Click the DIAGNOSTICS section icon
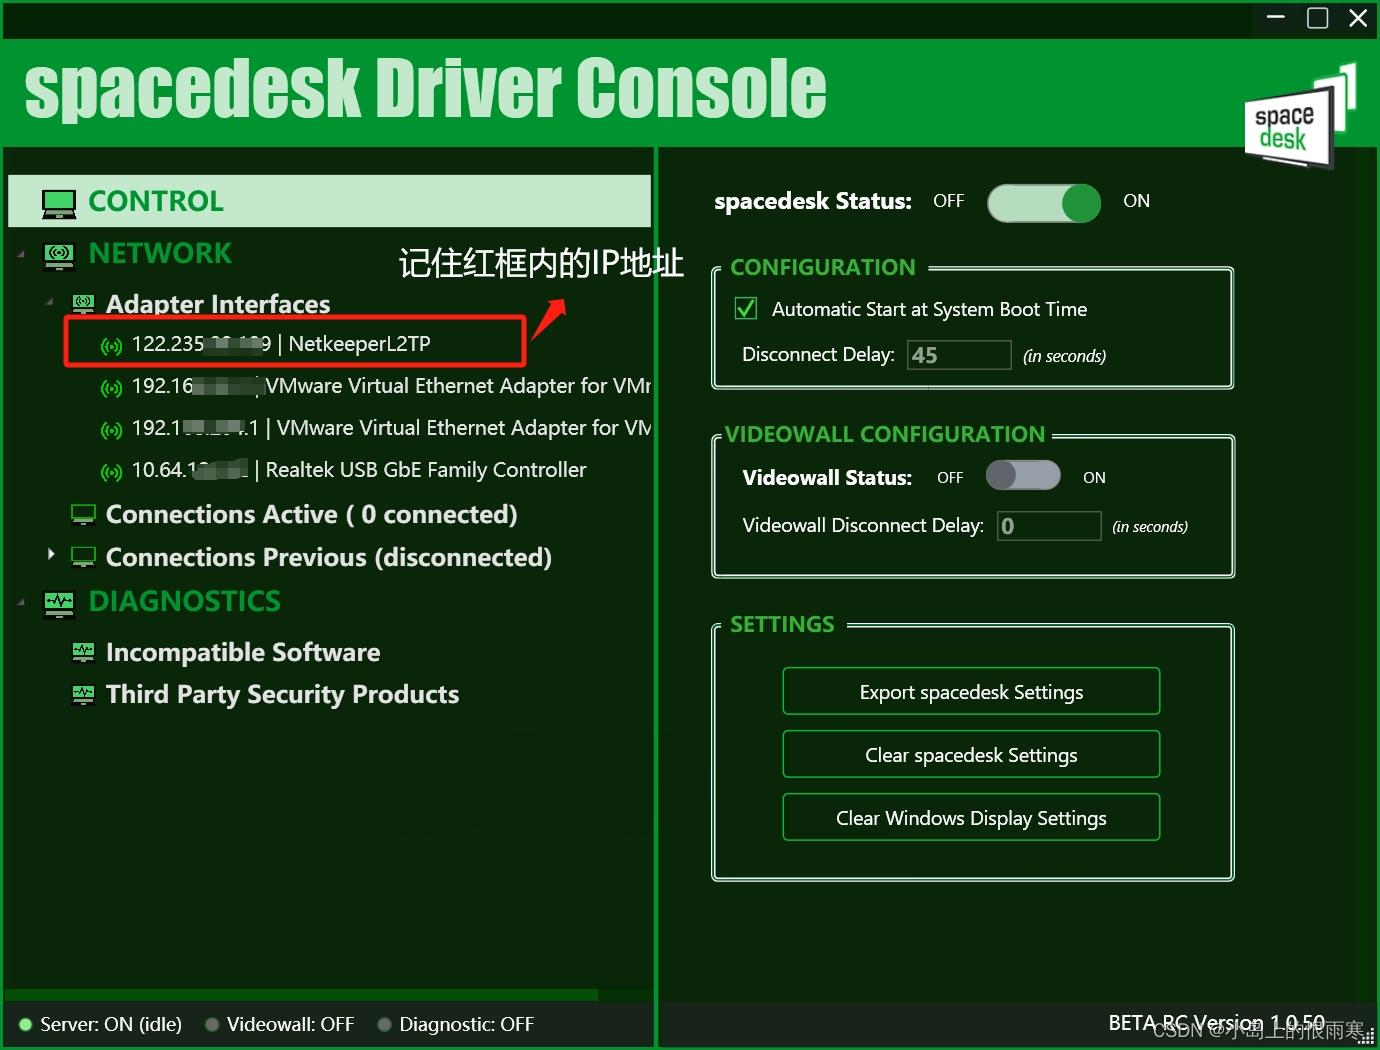This screenshot has height=1050, width=1380. point(59,603)
